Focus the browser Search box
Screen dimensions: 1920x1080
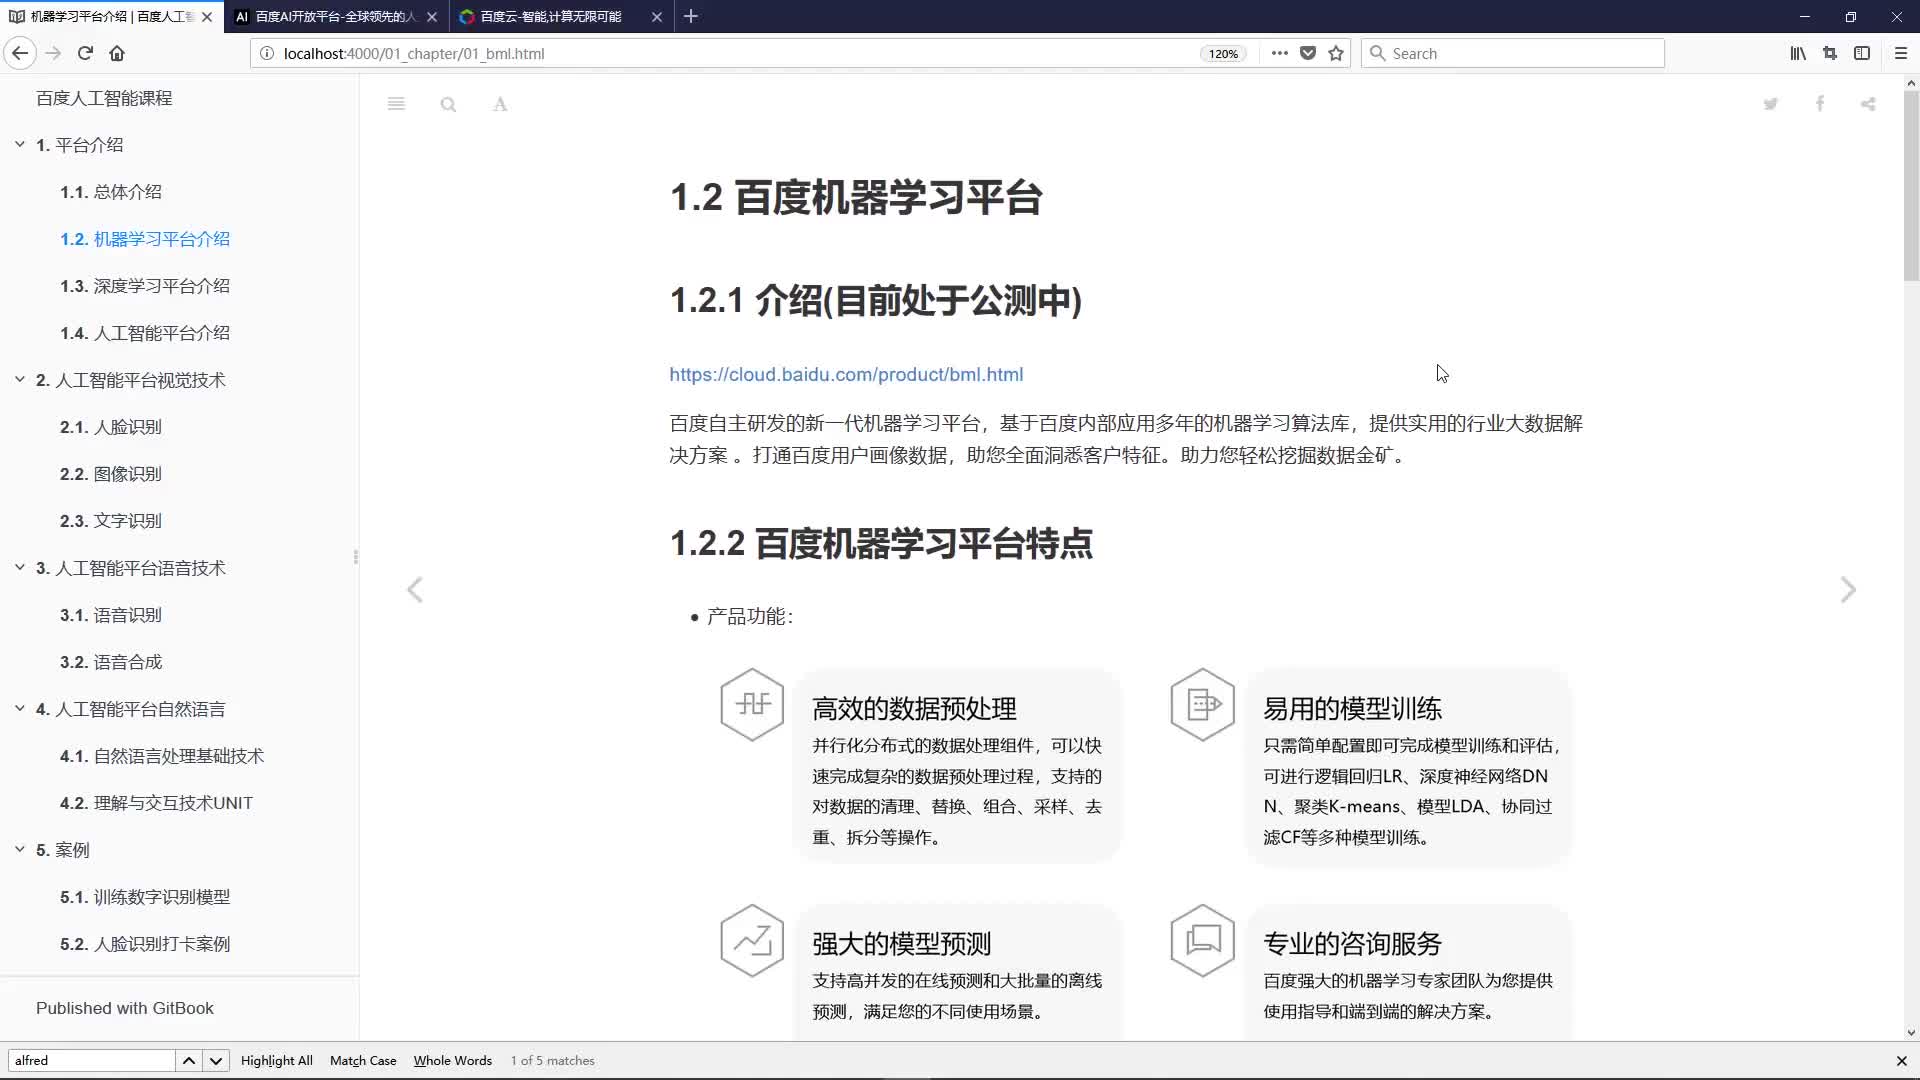pos(1512,53)
